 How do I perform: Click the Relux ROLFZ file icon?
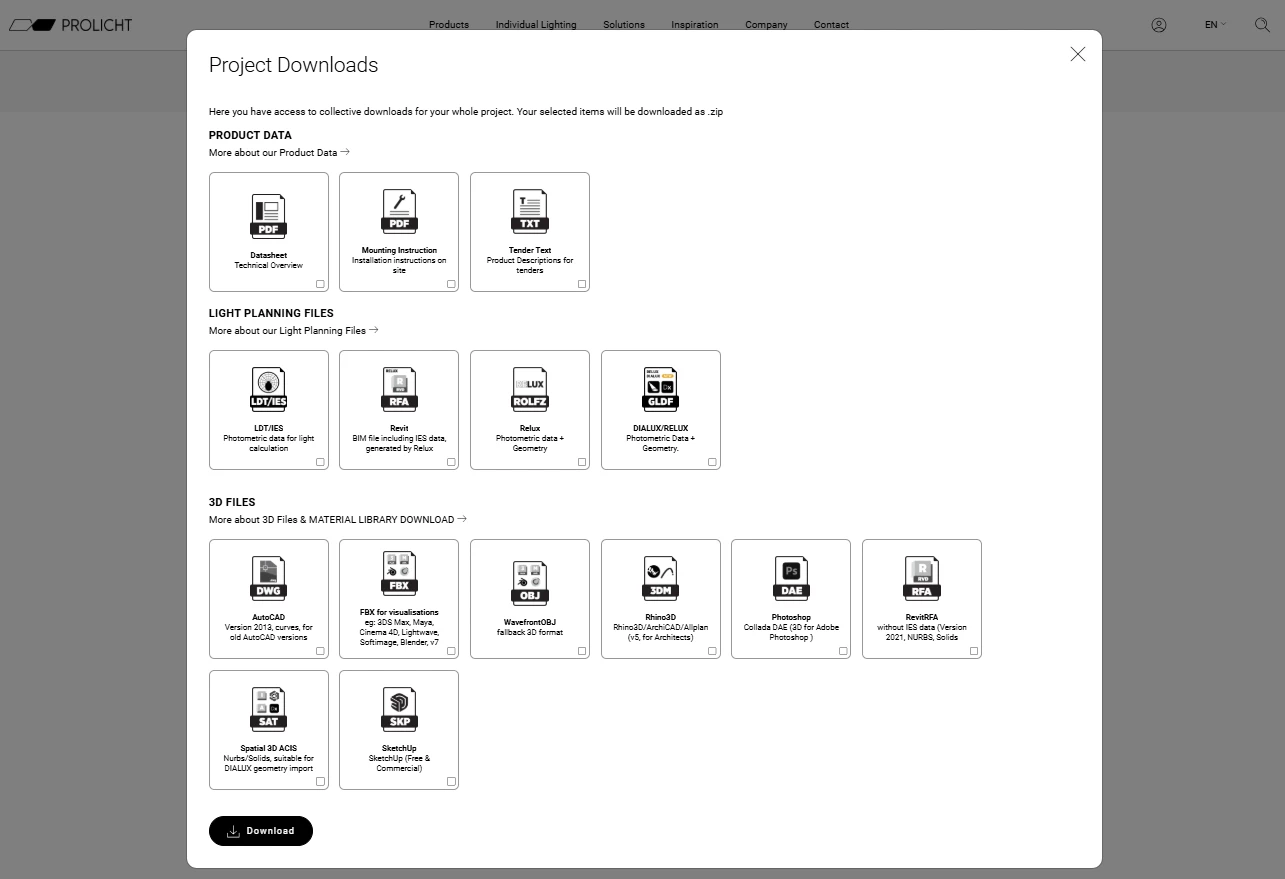[529, 389]
